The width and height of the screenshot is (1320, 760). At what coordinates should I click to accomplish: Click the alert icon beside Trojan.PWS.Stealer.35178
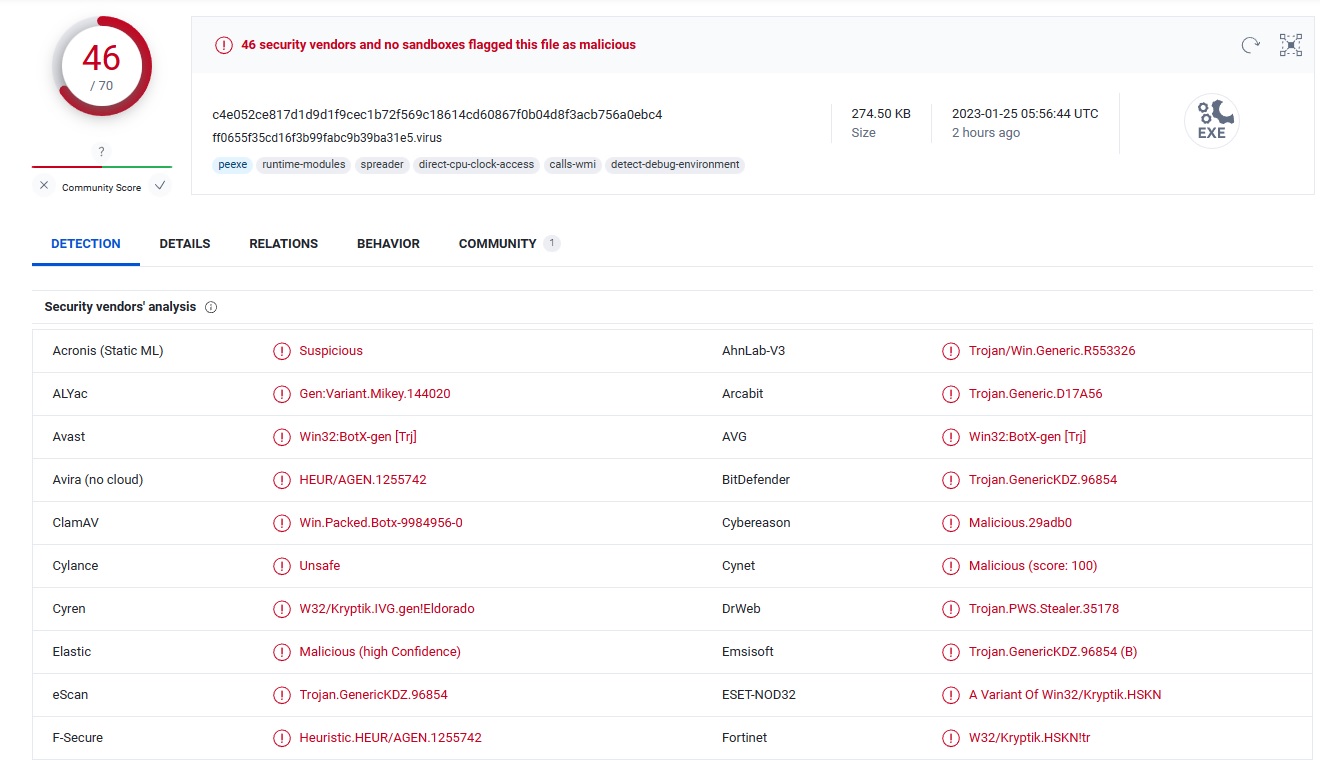point(951,609)
